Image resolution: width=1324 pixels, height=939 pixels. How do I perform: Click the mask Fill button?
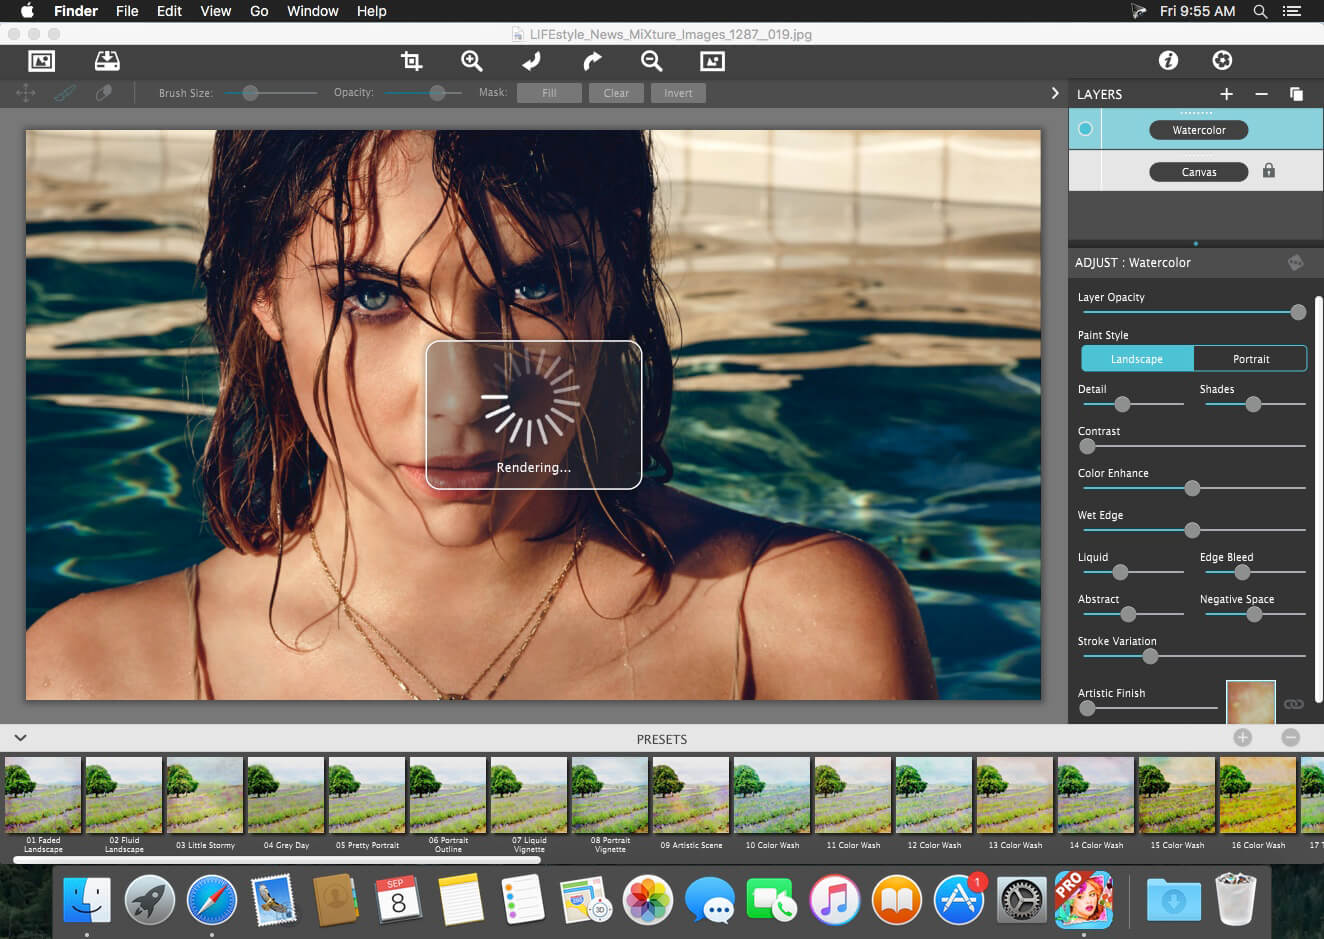[x=549, y=93]
